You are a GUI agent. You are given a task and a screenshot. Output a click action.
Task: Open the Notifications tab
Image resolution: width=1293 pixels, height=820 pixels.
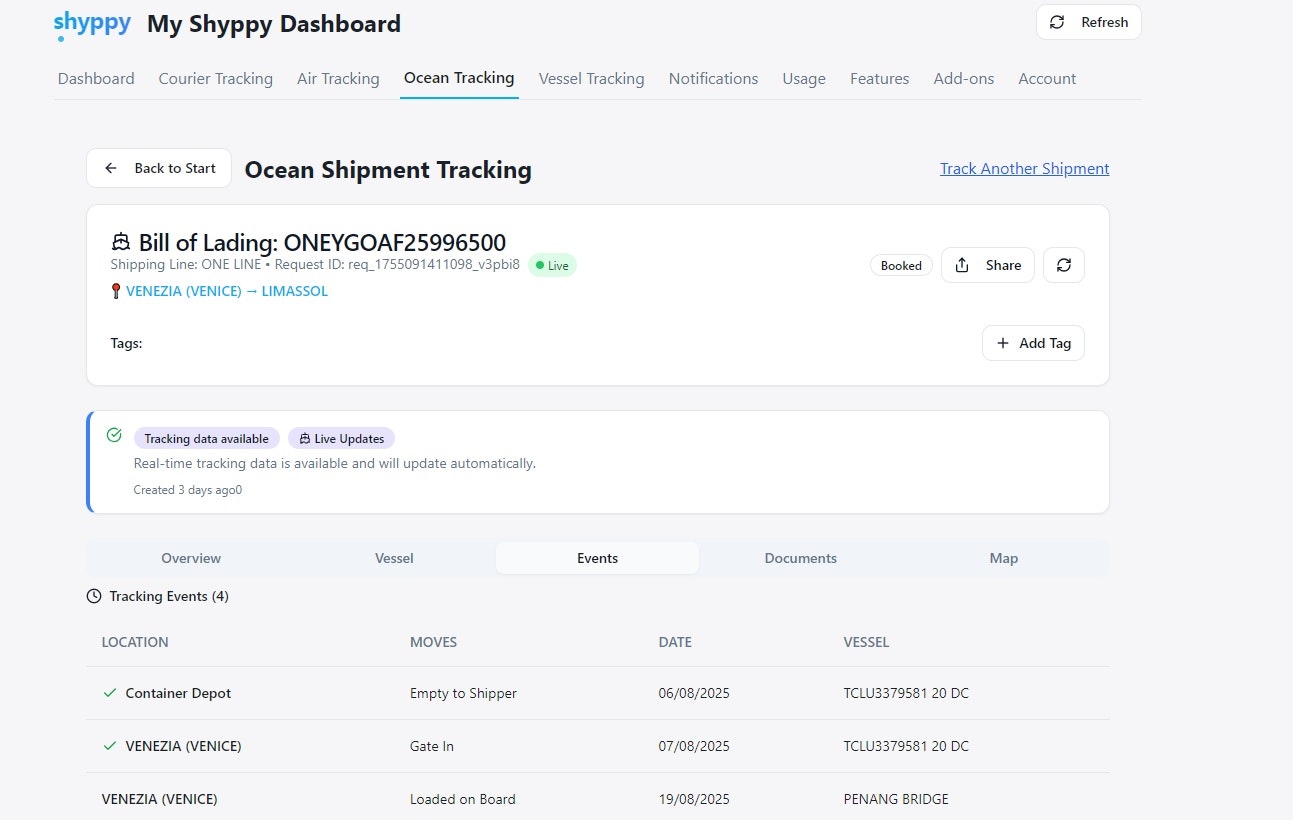point(714,78)
